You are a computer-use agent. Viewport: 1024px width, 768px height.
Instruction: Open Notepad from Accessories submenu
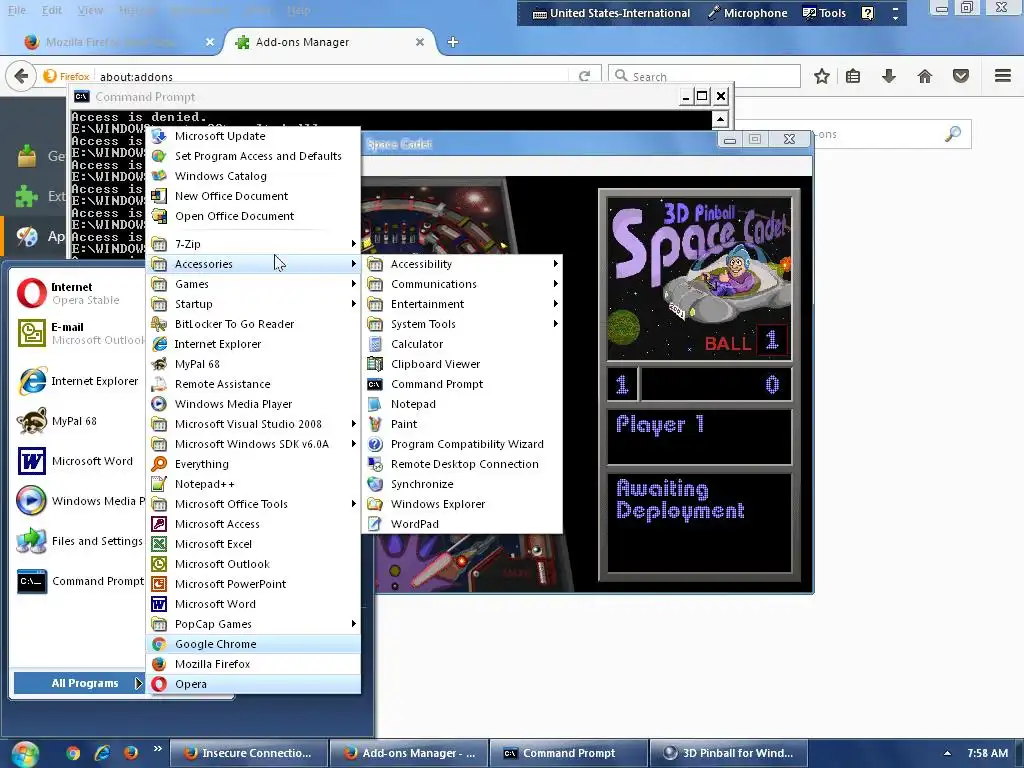pyautogui.click(x=462, y=404)
